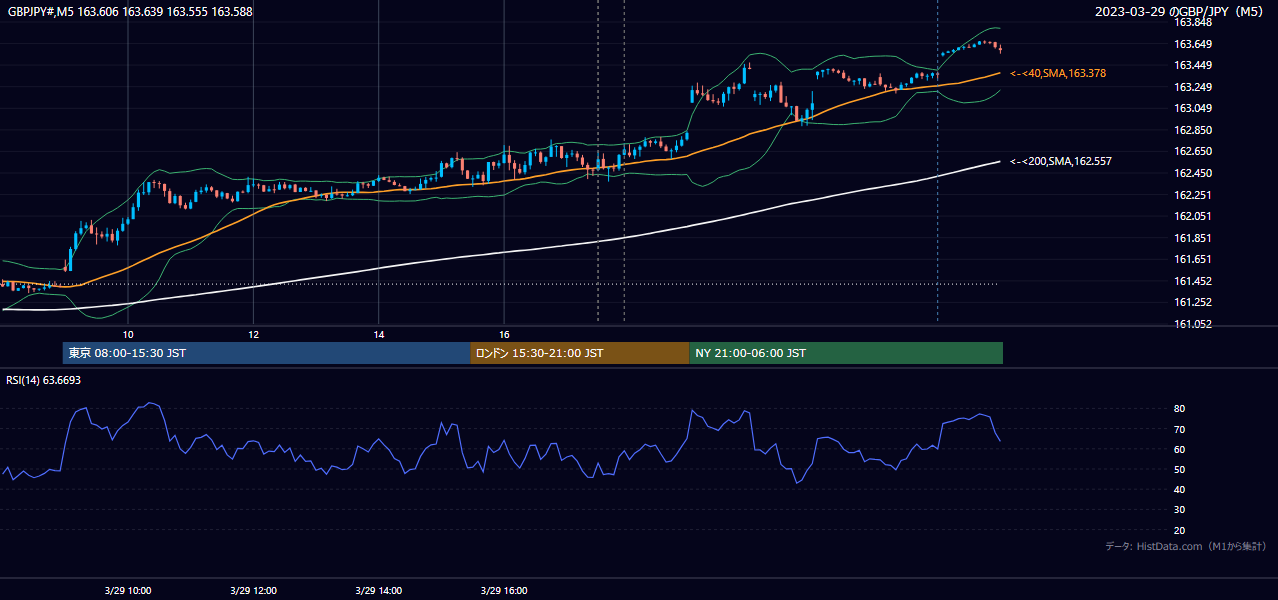The image size is (1278, 600).
Task: Click the 161.052 price axis label
Action: click(1193, 324)
